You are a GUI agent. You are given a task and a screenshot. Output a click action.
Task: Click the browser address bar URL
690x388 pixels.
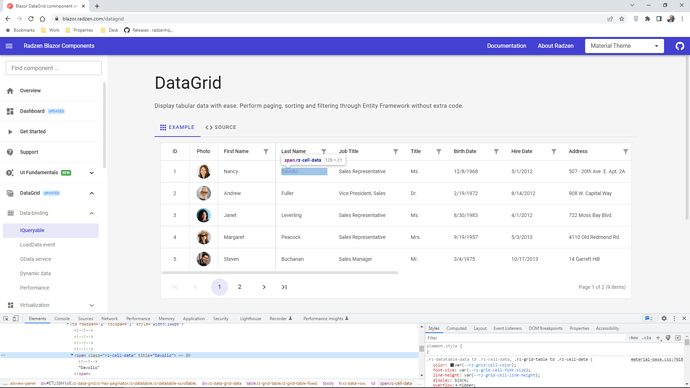(93, 19)
